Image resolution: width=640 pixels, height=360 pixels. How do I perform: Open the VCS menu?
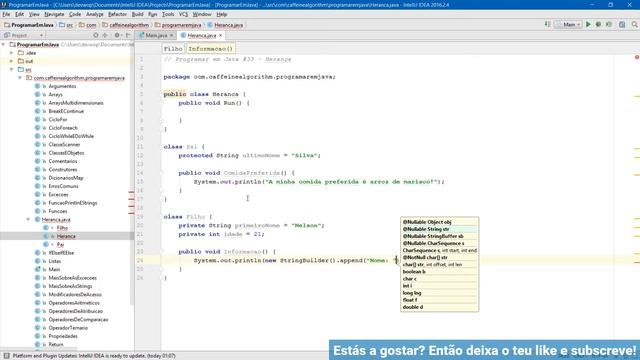pyautogui.click(x=183, y=14)
